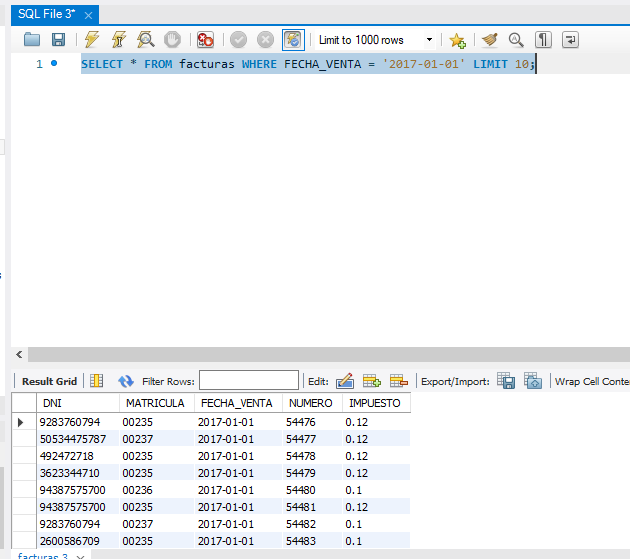Viewport: 630px width, 559px height.
Task: Rollback transaction X icon
Action: 266,40
